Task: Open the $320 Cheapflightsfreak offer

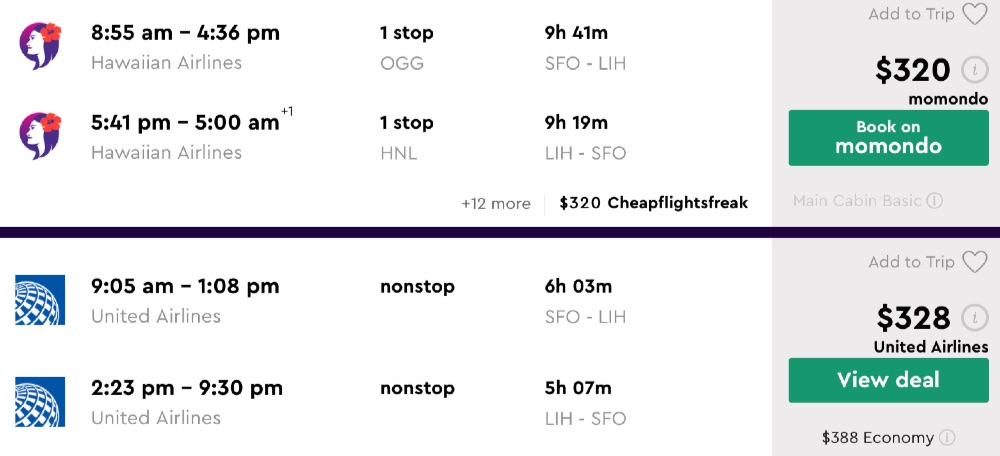Action: point(653,203)
